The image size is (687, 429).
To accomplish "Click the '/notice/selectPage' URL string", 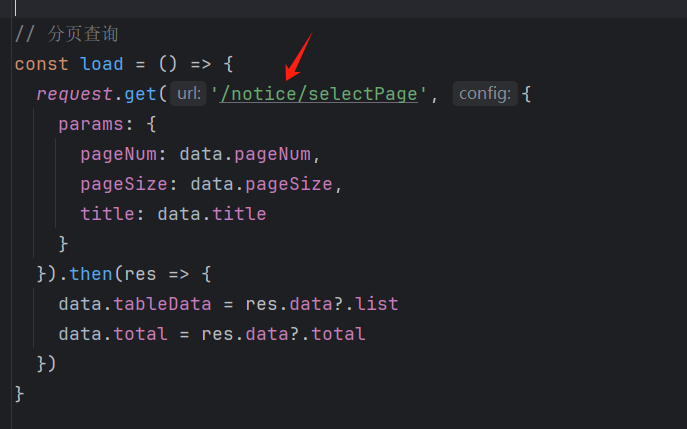I will [319, 94].
